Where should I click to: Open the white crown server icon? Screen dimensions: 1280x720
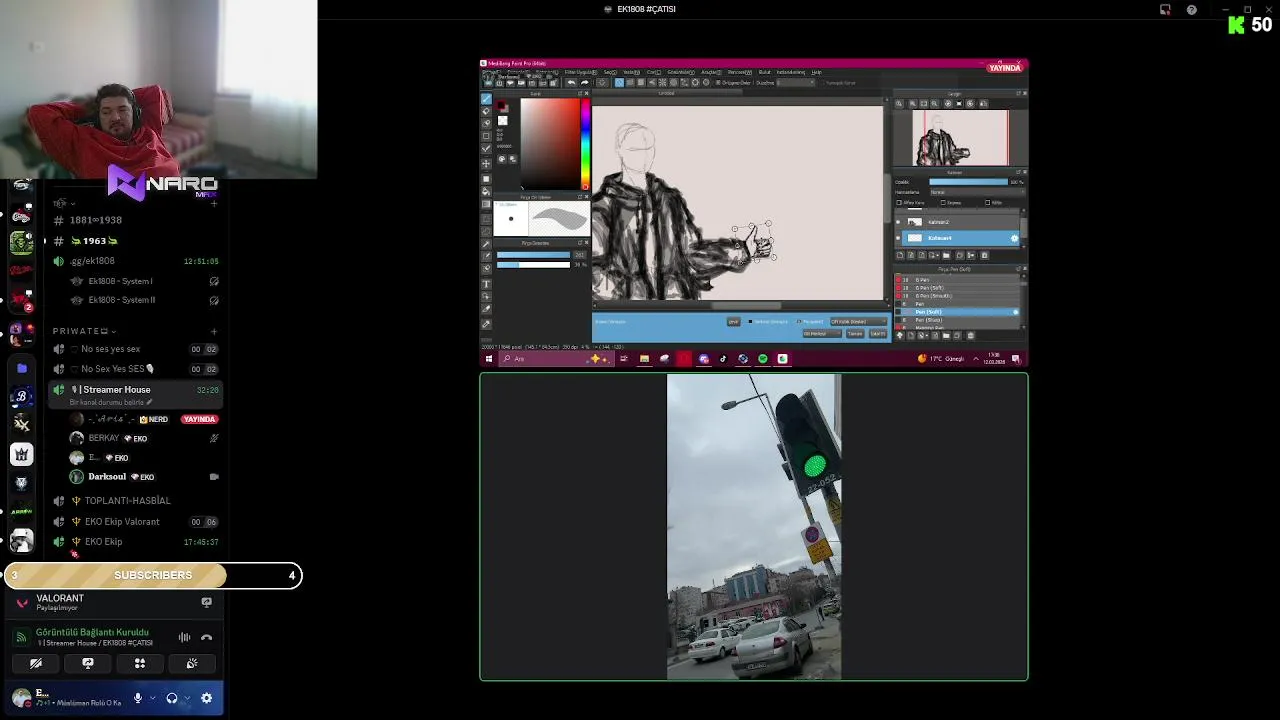pos(22,455)
